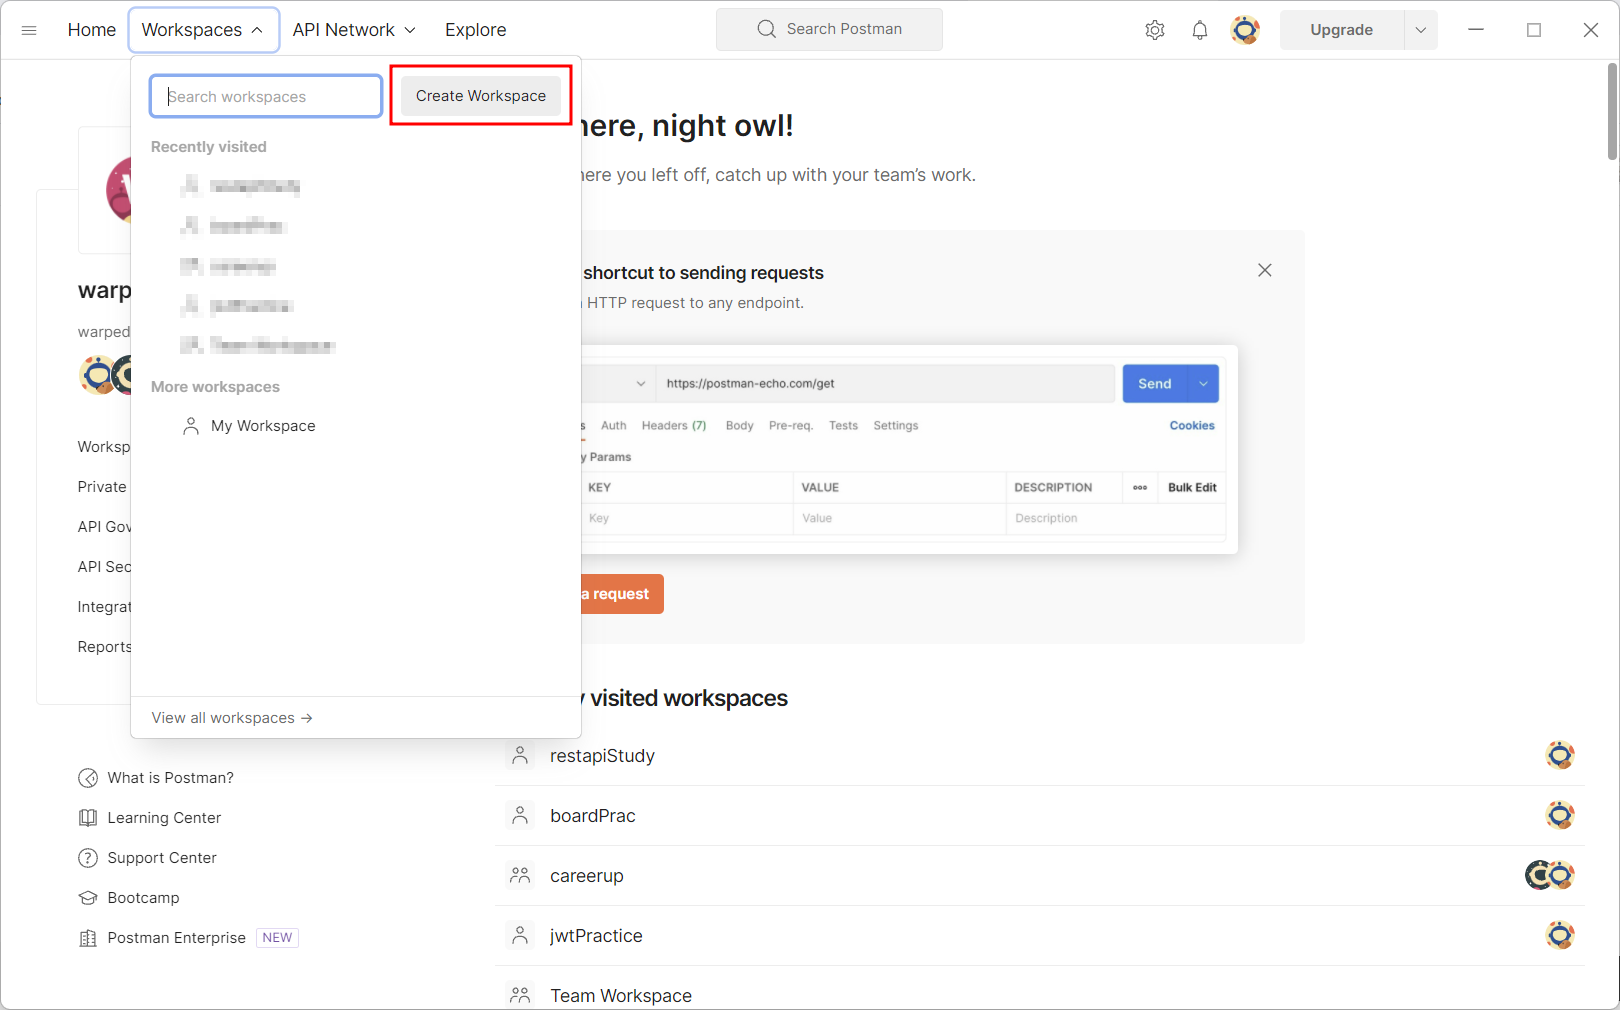Click the Support Center question icon

coord(88,858)
